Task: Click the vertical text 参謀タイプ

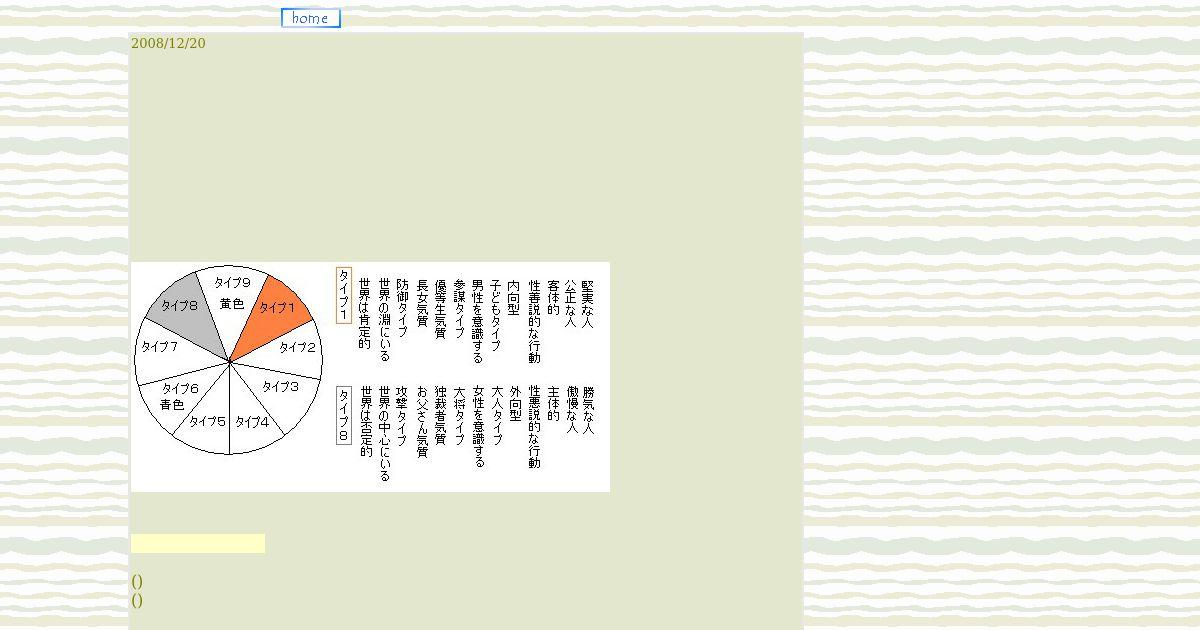Action: [459, 308]
